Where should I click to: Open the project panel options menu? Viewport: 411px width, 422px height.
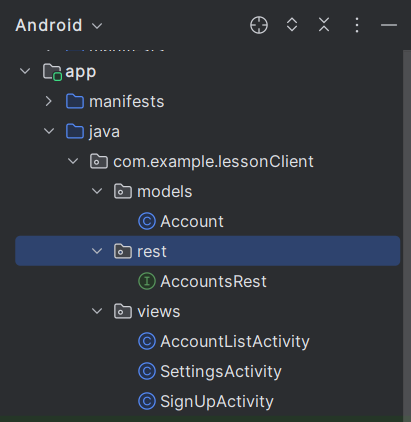[x=357, y=25]
